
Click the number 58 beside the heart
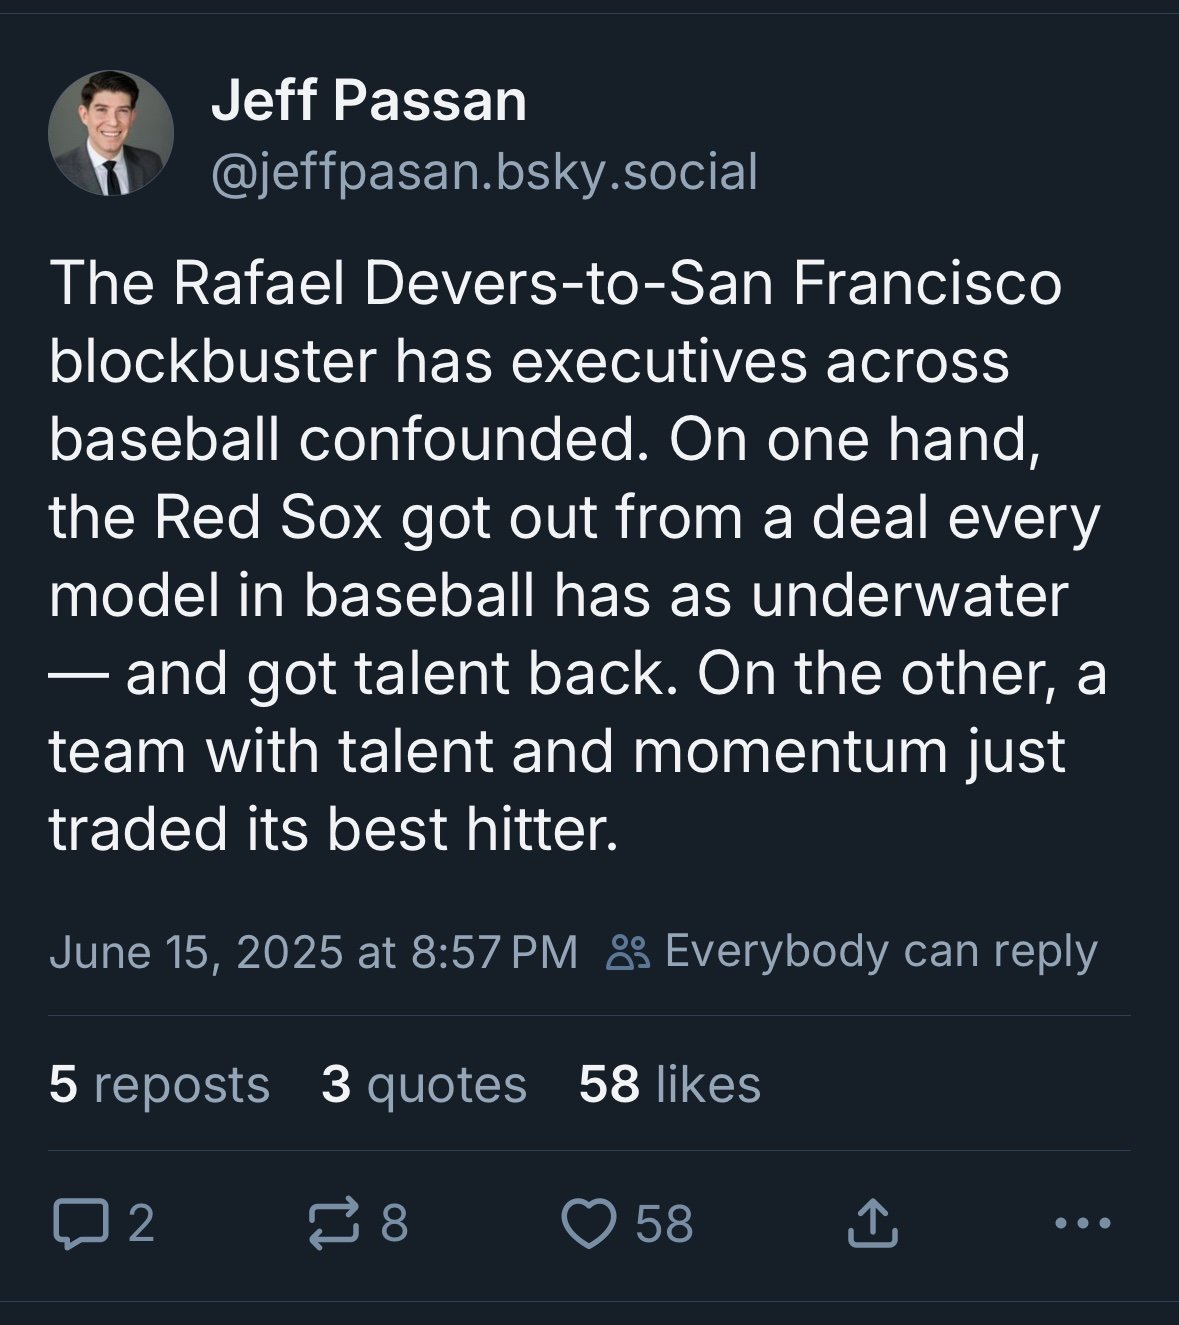click(664, 1224)
